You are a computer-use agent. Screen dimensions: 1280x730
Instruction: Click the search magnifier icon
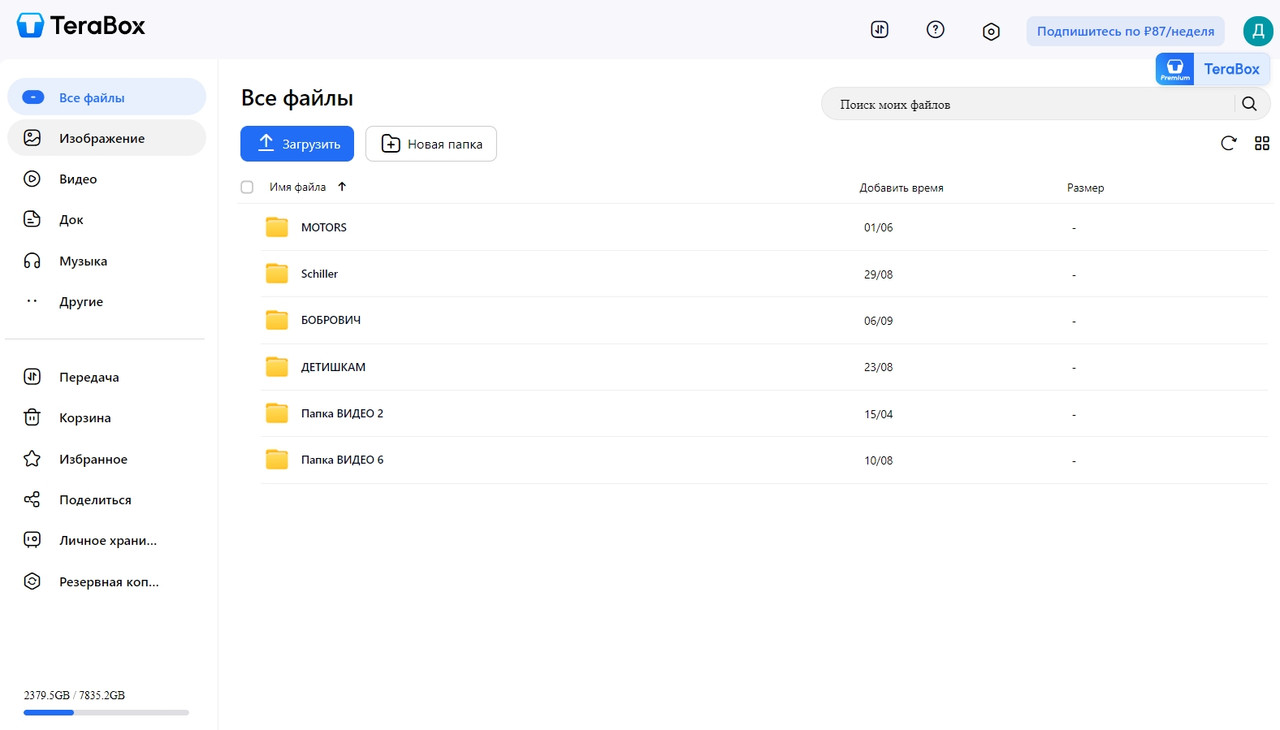tap(1249, 104)
